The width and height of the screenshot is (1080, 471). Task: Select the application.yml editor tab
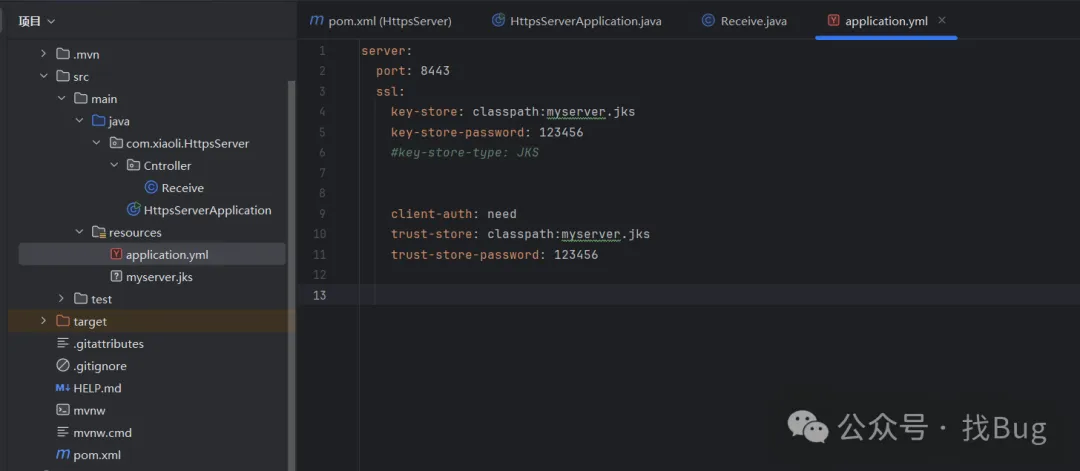tap(886, 21)
